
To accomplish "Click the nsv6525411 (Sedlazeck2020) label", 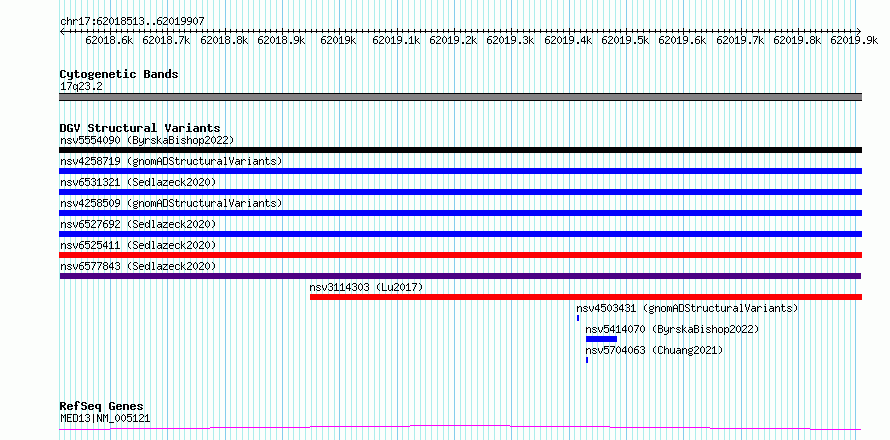I will (138, 245).
